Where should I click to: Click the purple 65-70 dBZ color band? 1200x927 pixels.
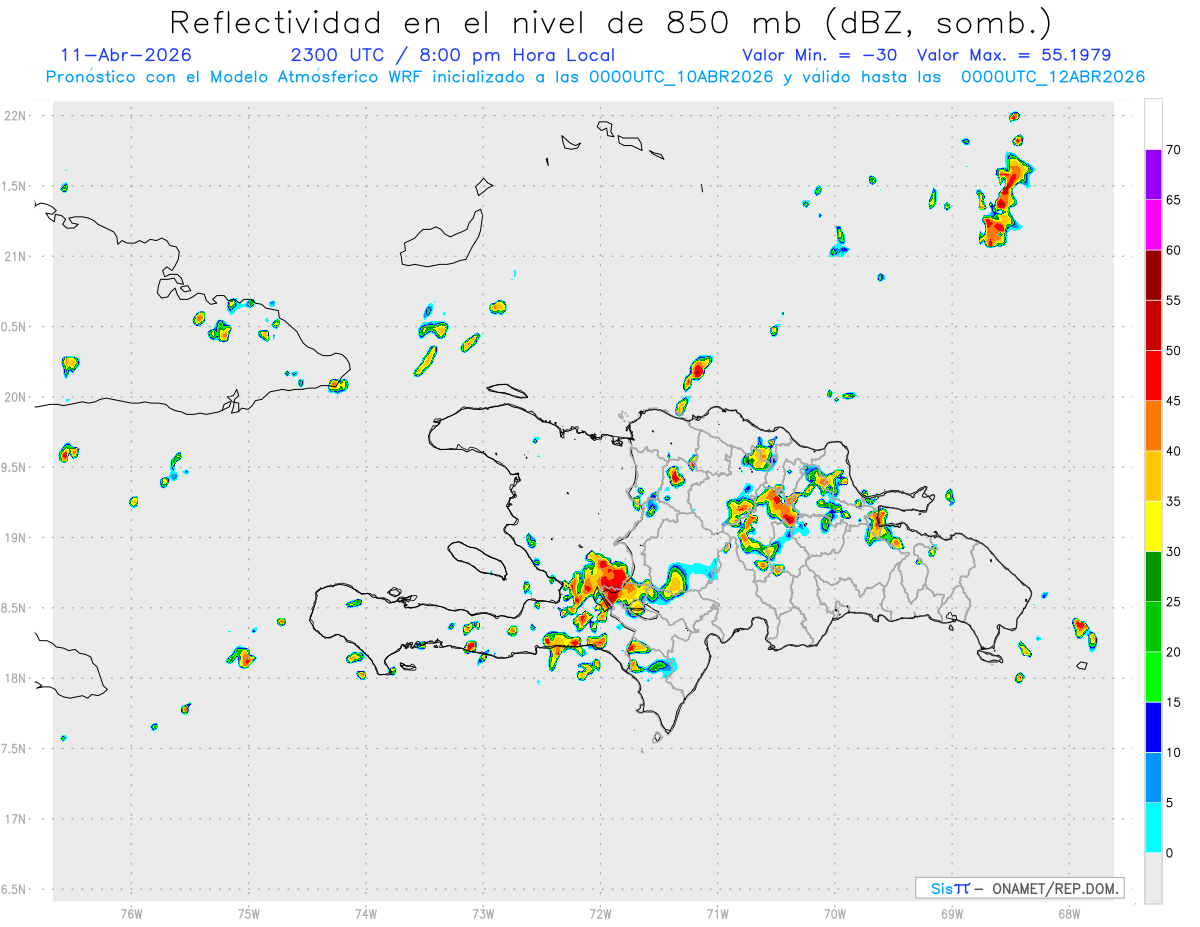[1153, 174]
